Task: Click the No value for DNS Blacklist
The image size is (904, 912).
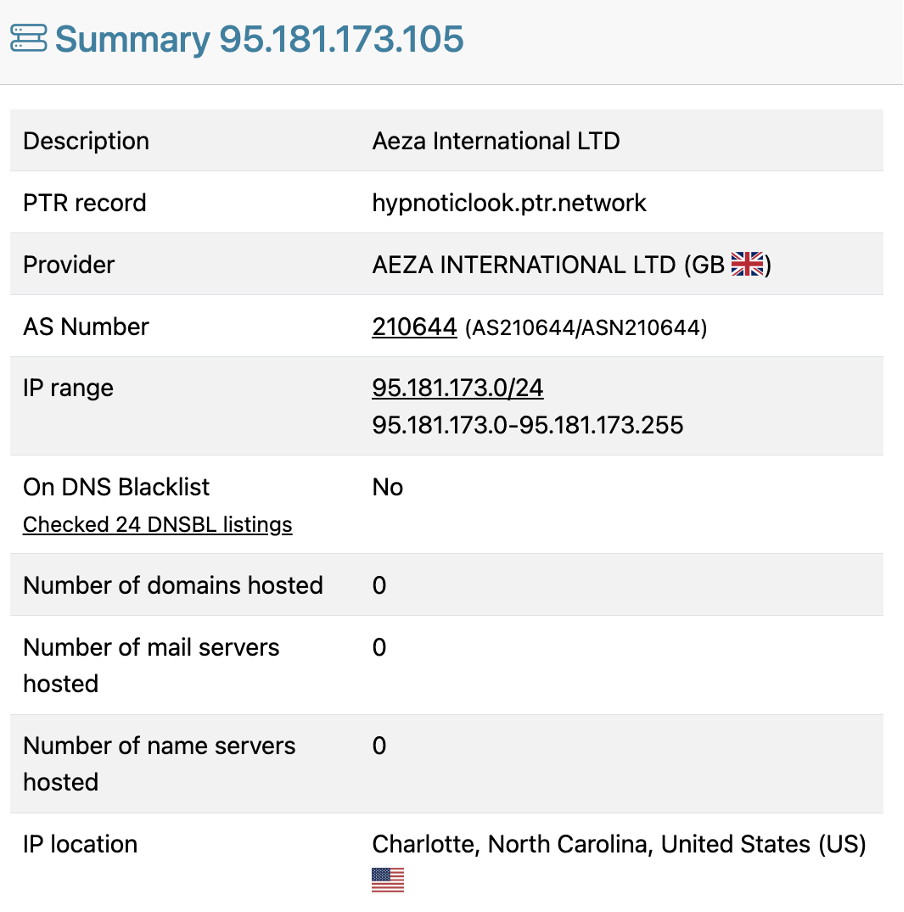Action: (387, 487)
